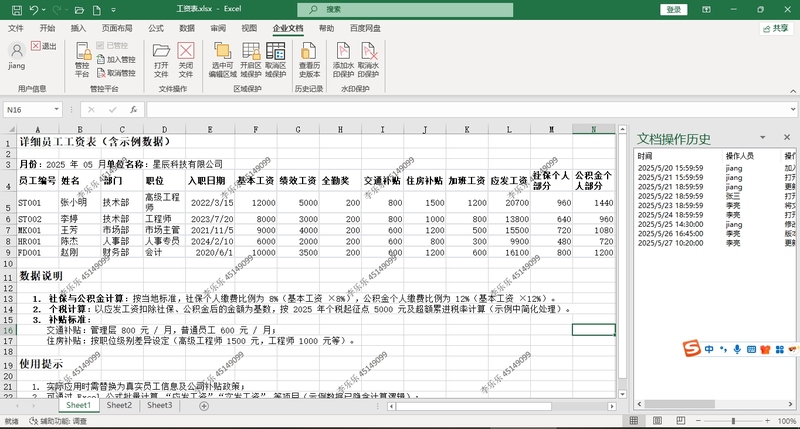800x429 pixels.
Task: Switch to the 百度网盘 ribbon tab
Action: [x=365, y=28]
